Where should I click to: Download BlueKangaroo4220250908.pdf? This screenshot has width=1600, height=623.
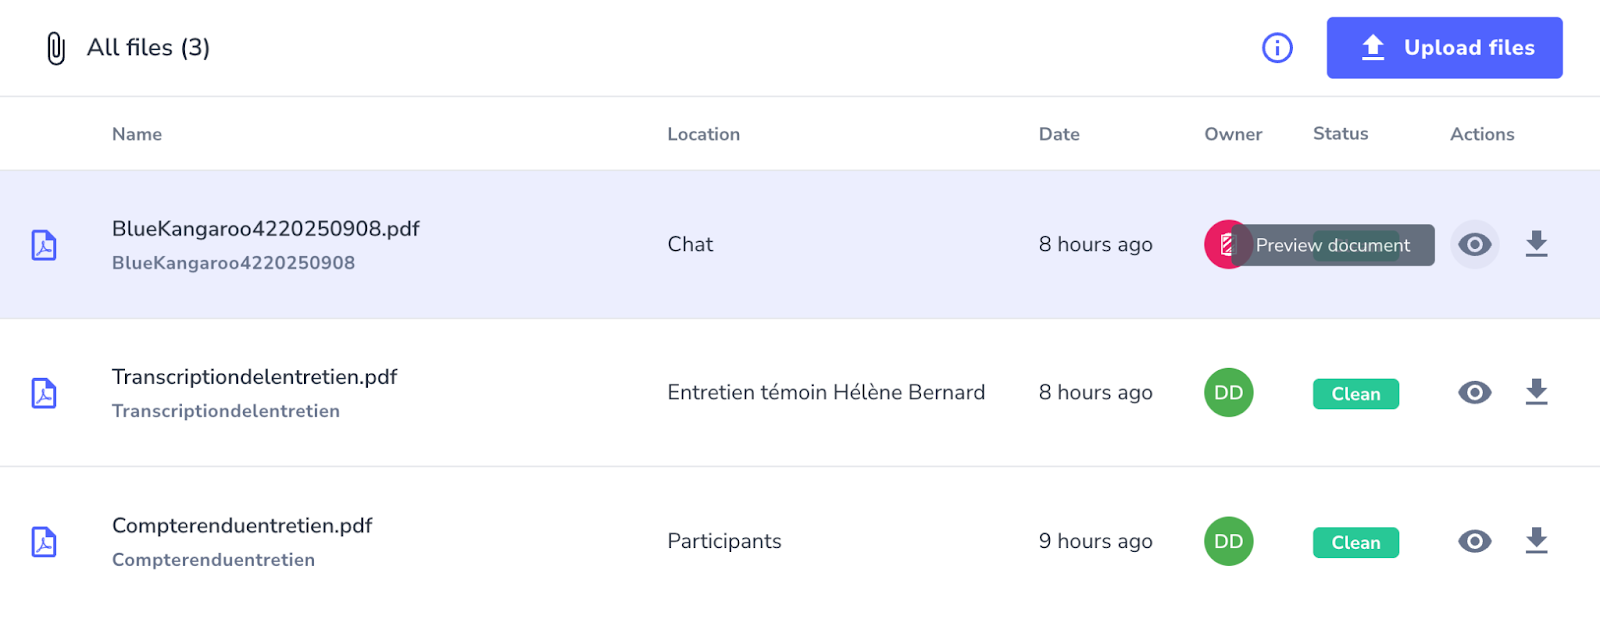pos(1536,244)
